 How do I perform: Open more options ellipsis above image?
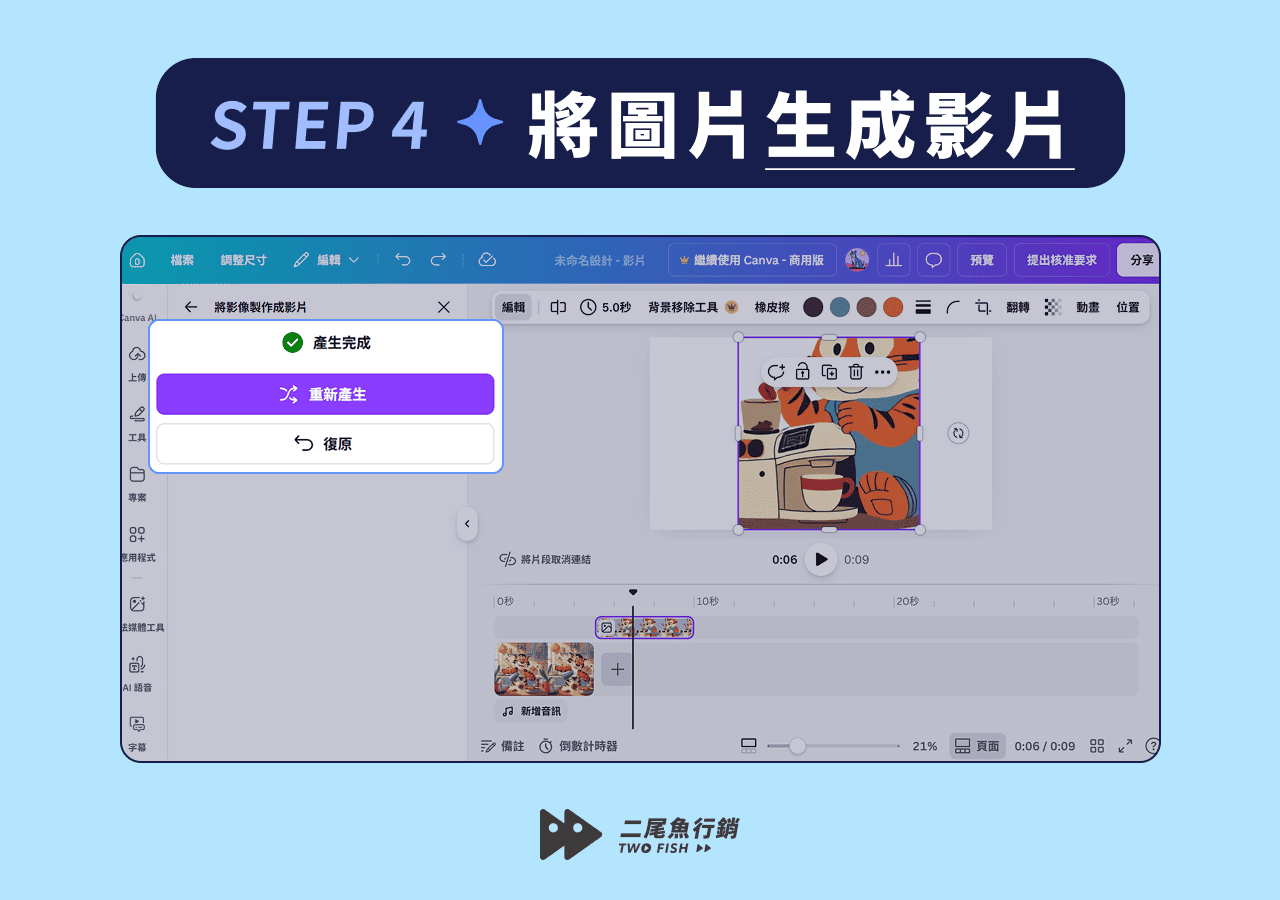(882, 372)
